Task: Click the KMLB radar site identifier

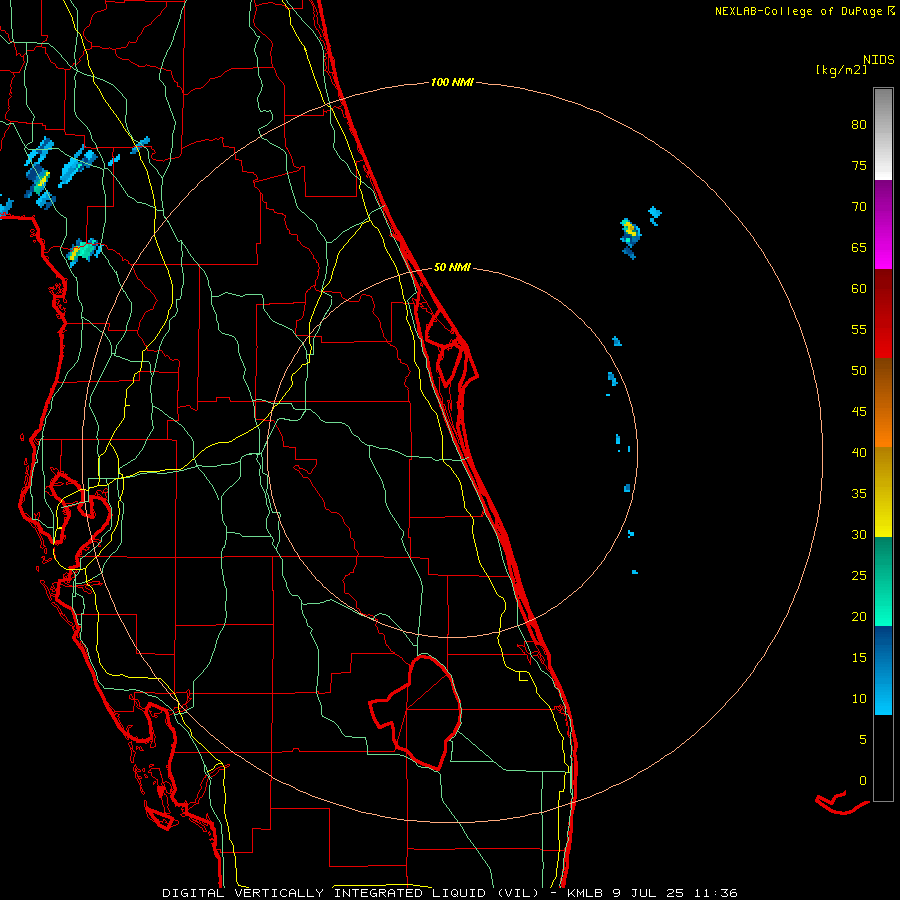Action: (x=585, y=893)
